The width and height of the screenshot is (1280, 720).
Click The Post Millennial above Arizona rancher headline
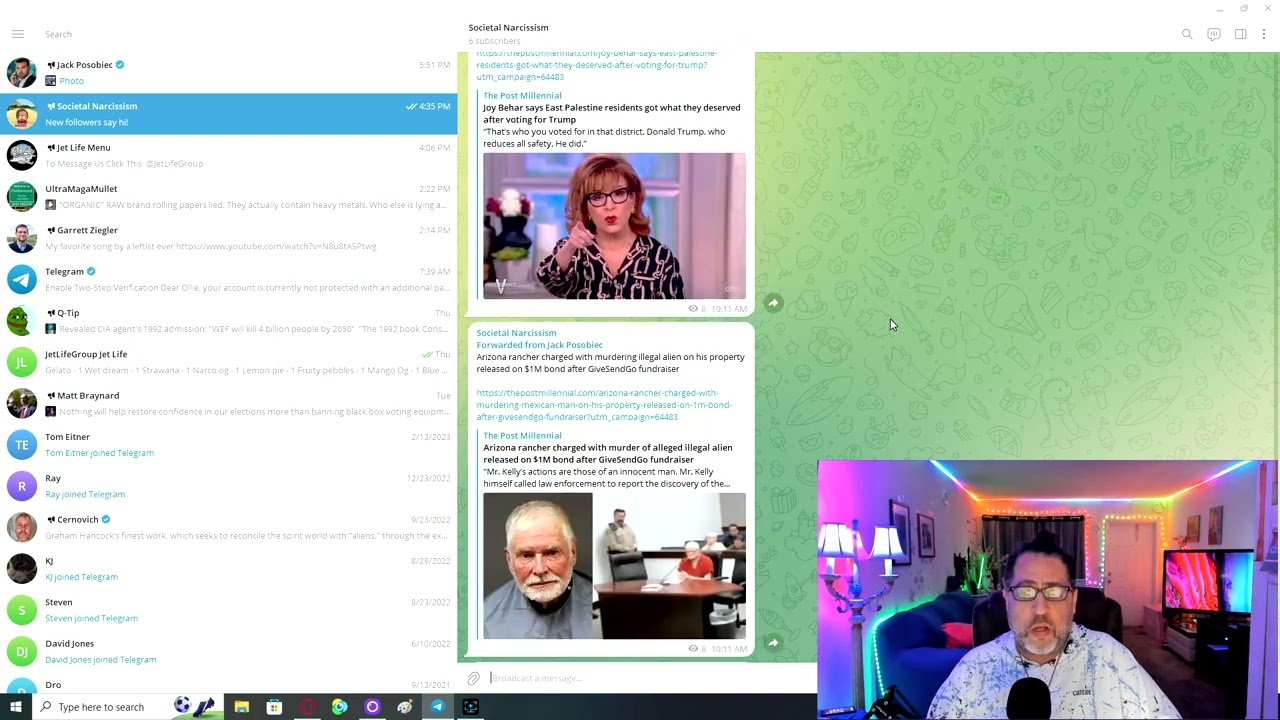522,436
